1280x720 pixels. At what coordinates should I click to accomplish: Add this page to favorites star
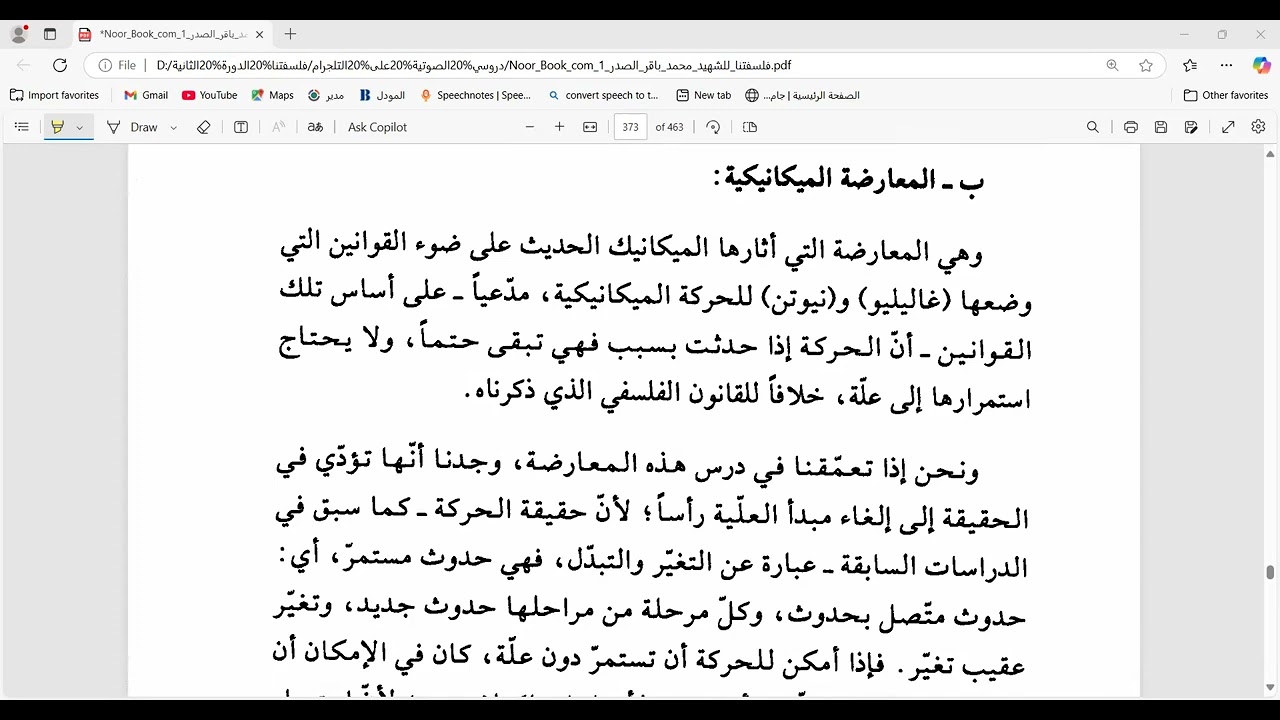click(x=1146, y=65)
